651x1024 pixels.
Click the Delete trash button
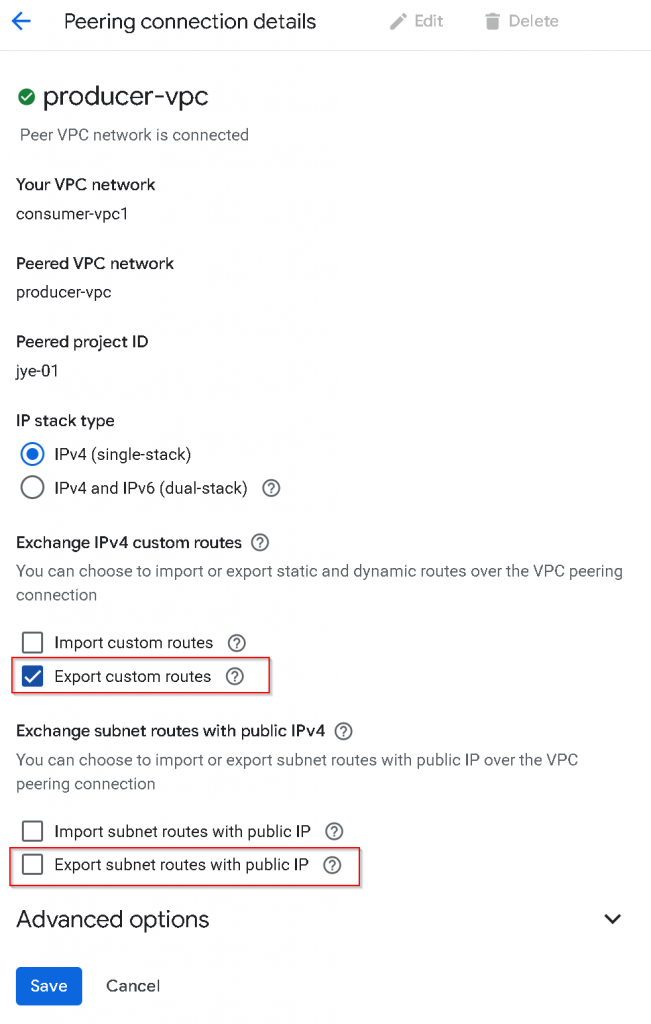pos(521,21)
